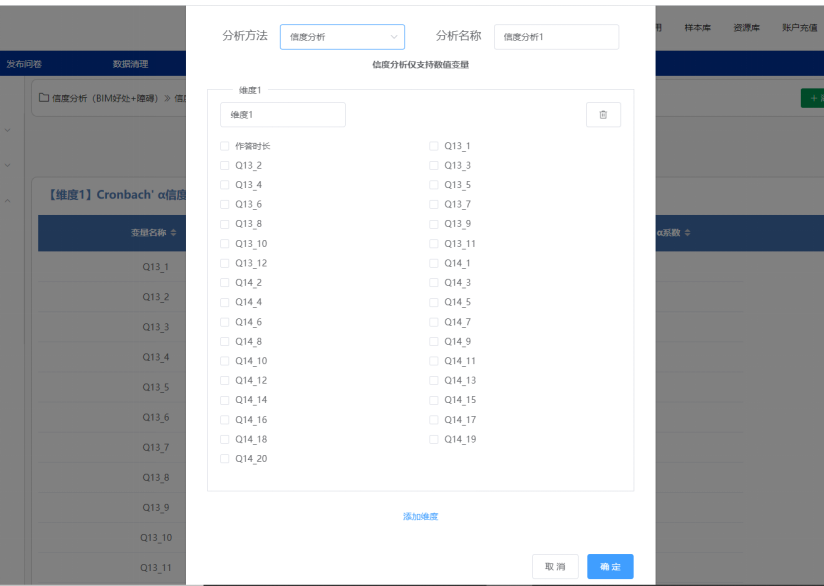Enable the Q13_1 variable checkbox
The image size is (824, 586).
point(432,146)
